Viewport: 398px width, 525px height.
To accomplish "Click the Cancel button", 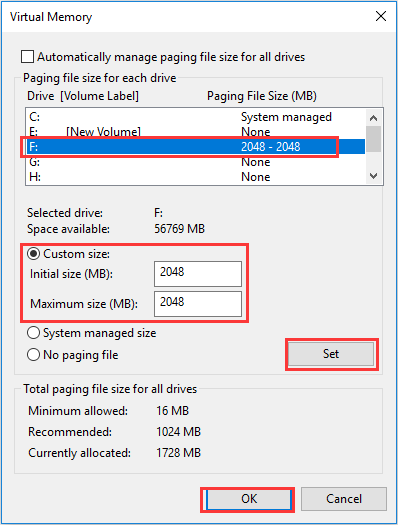I will pyautogui.click(x=344, y=499).
